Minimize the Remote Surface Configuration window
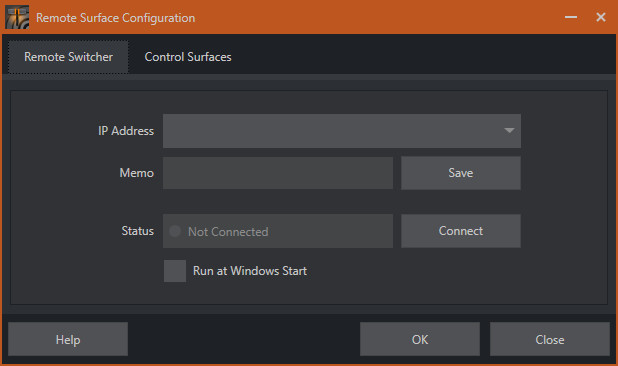 point(571,17)
